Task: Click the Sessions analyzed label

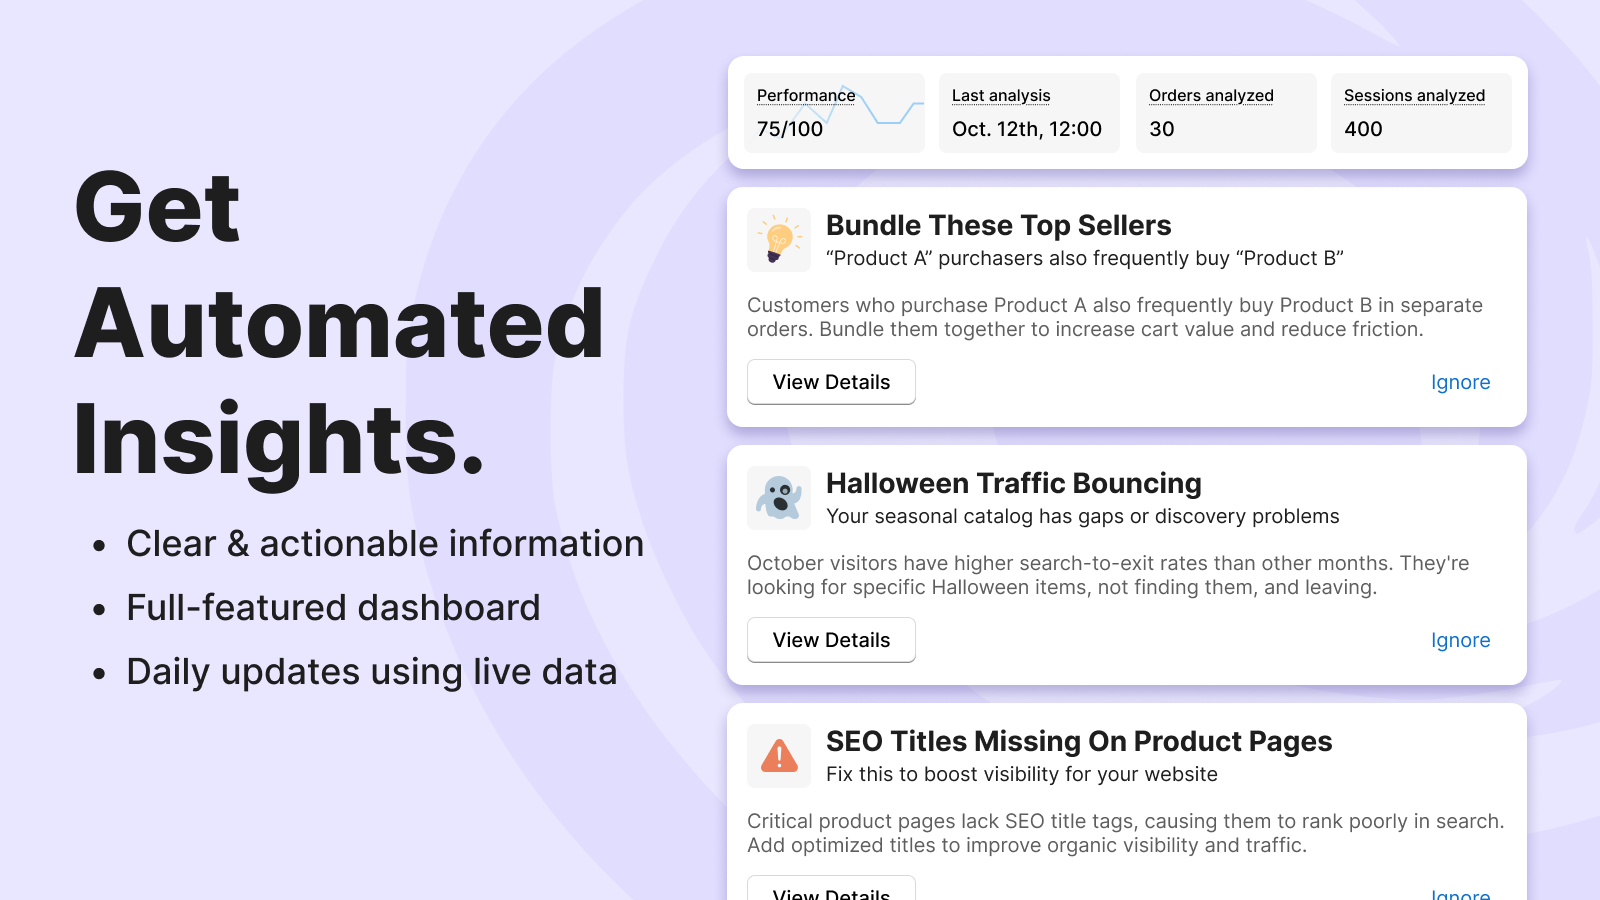Action: [x=1414, y=95]
